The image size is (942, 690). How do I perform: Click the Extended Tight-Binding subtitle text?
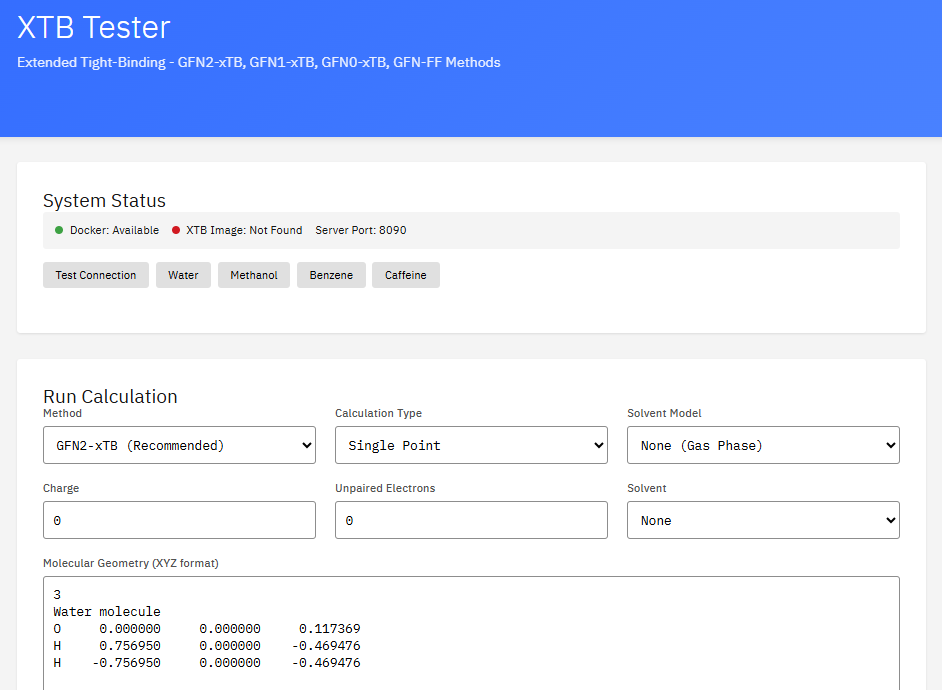click(259, 62)
